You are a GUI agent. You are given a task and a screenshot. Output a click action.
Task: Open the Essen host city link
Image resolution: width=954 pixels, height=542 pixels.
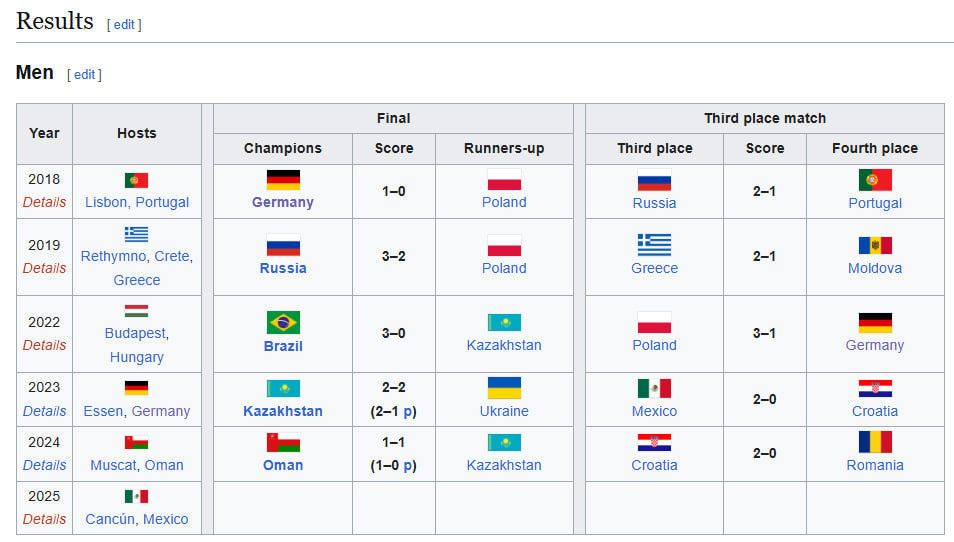pos(103,411)
